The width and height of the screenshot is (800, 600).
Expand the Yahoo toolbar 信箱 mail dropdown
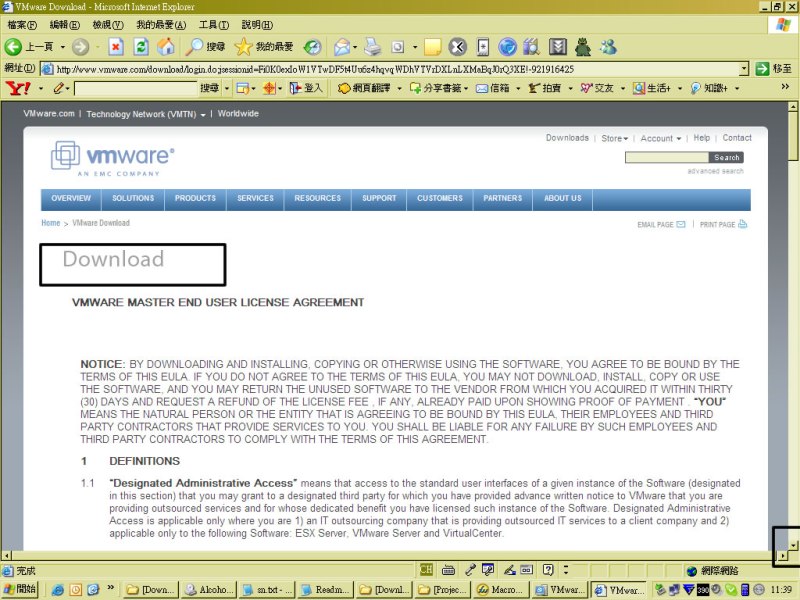518,88
